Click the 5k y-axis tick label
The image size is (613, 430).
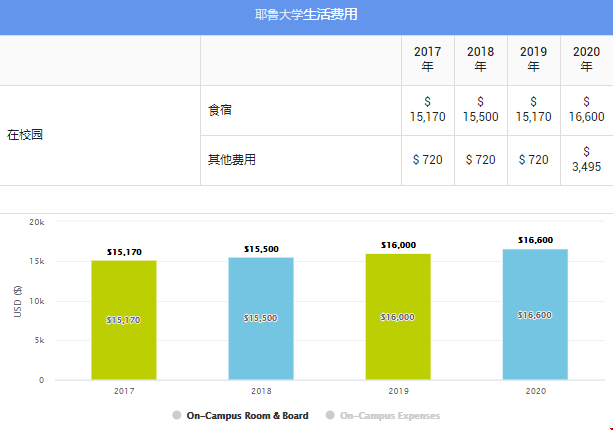pos(39,340)
